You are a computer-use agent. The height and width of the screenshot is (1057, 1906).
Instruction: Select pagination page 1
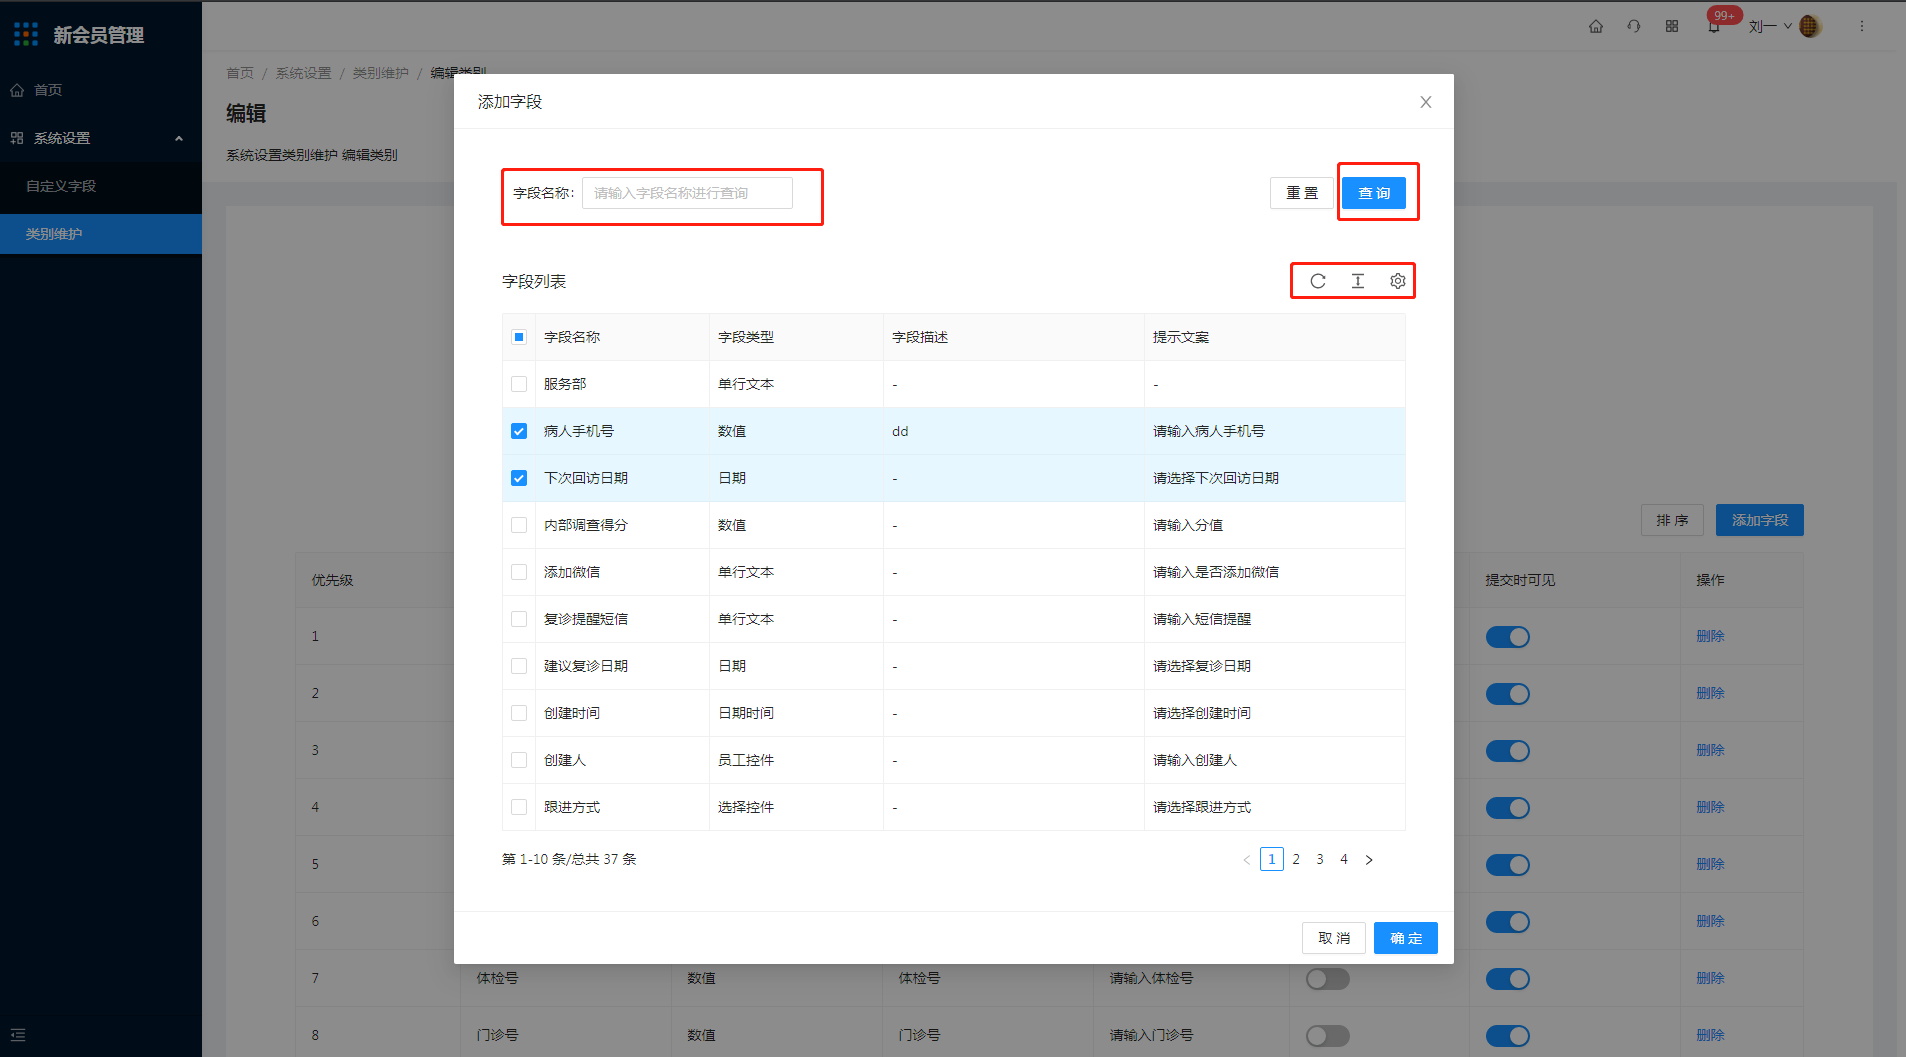pyautogui.click(x=1272, y=859)
